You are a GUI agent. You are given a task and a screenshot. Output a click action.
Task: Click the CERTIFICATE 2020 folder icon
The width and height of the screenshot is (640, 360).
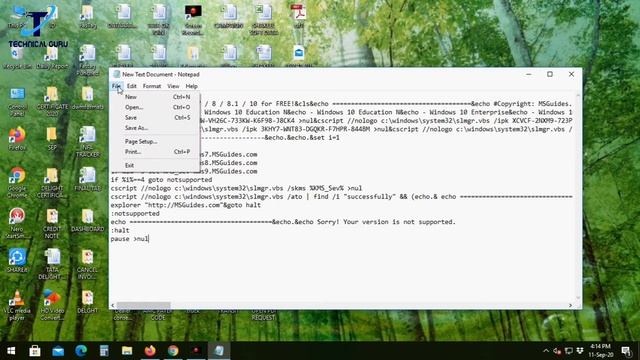(x=52, y=102)
